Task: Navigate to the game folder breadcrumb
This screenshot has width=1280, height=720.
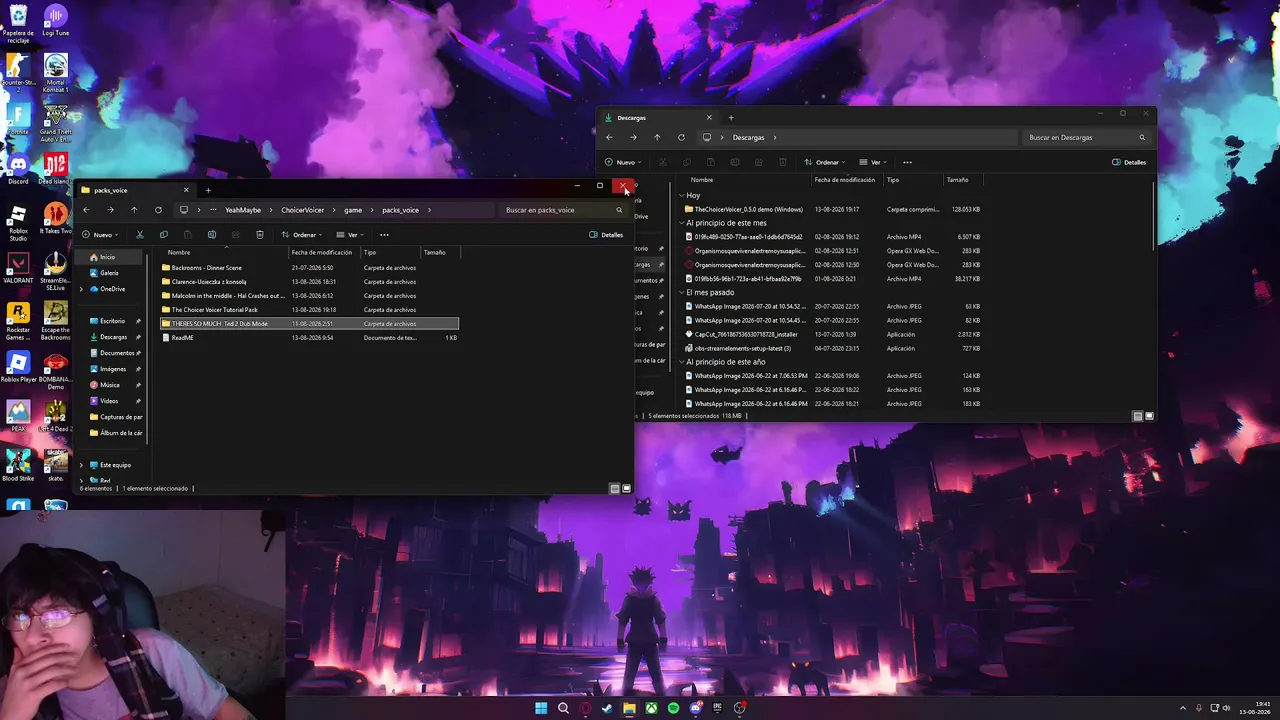Action: click(x=353, y=210)
